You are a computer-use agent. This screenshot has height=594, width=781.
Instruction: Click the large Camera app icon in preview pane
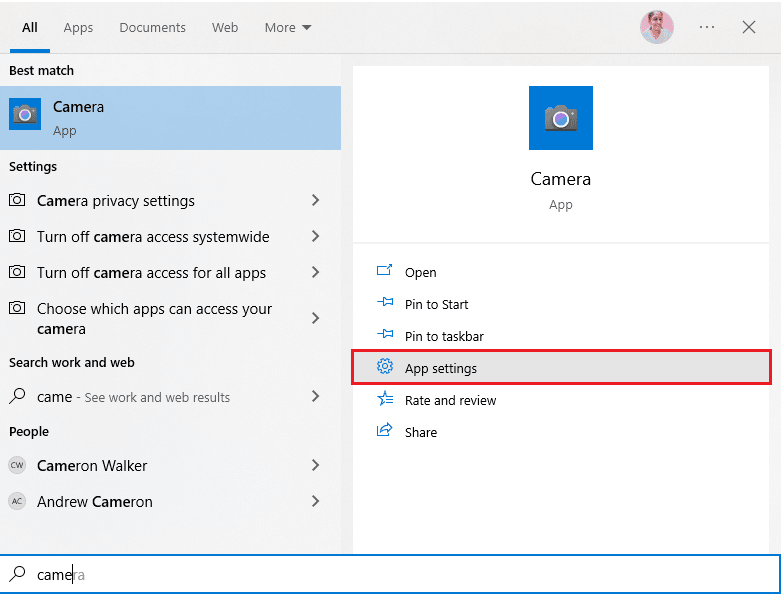pos(560,118)
